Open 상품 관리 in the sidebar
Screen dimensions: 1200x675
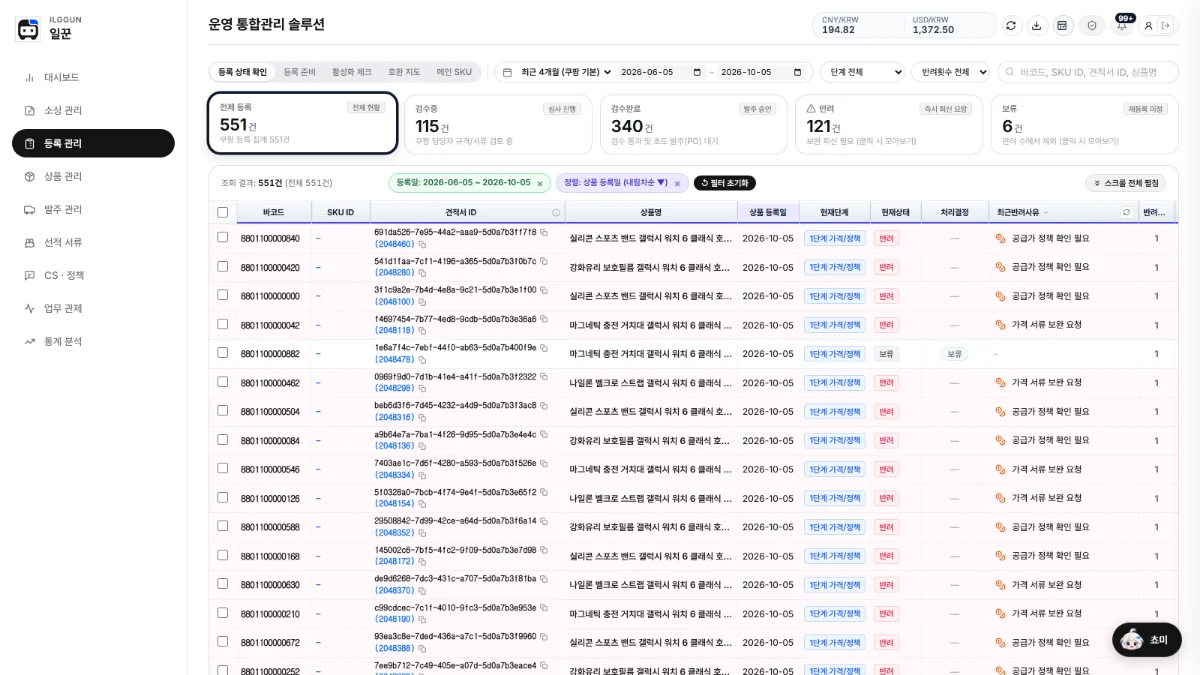[93, 176]
